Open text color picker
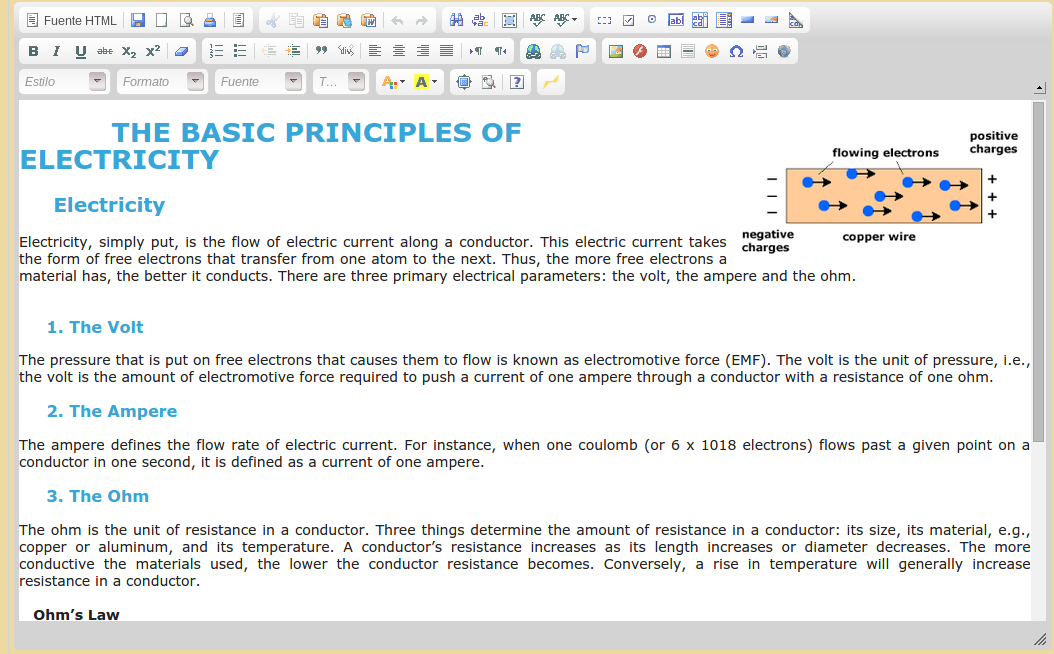This screenshot has height=654, width=1054. coord(392,82)
